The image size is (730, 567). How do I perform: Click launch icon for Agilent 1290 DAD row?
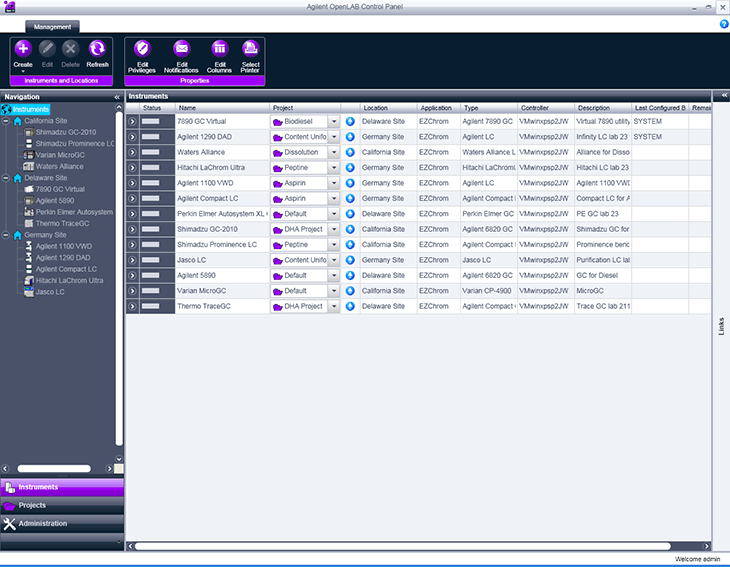click(350, 137)
